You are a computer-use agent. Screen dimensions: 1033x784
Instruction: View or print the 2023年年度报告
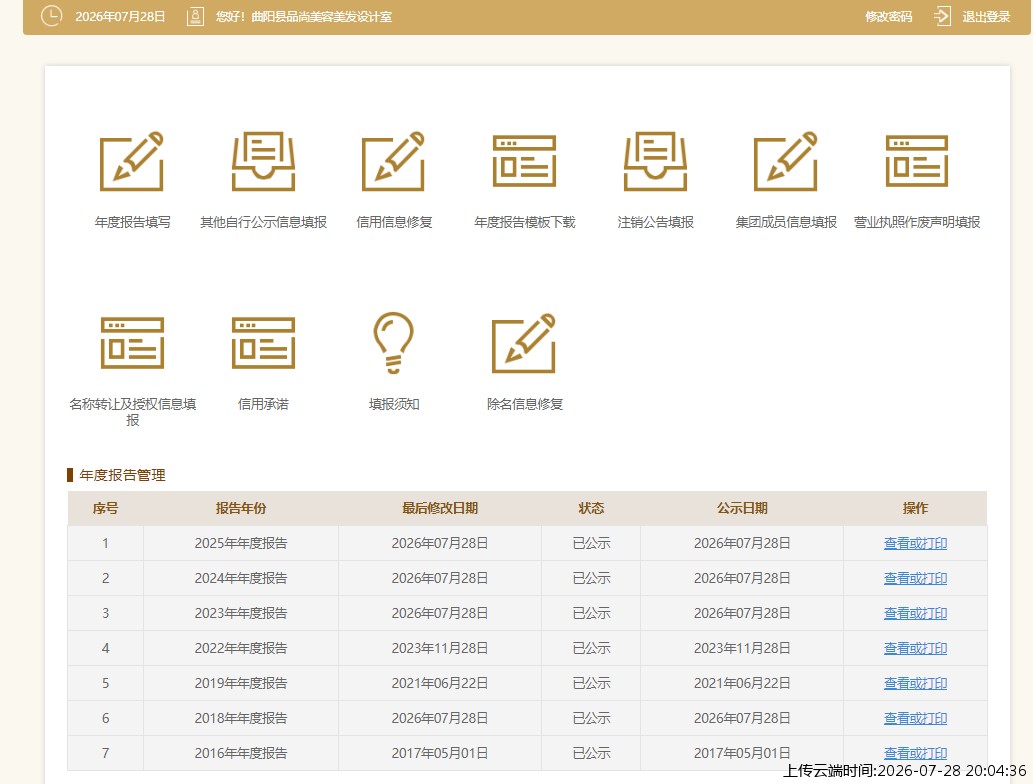915,613
